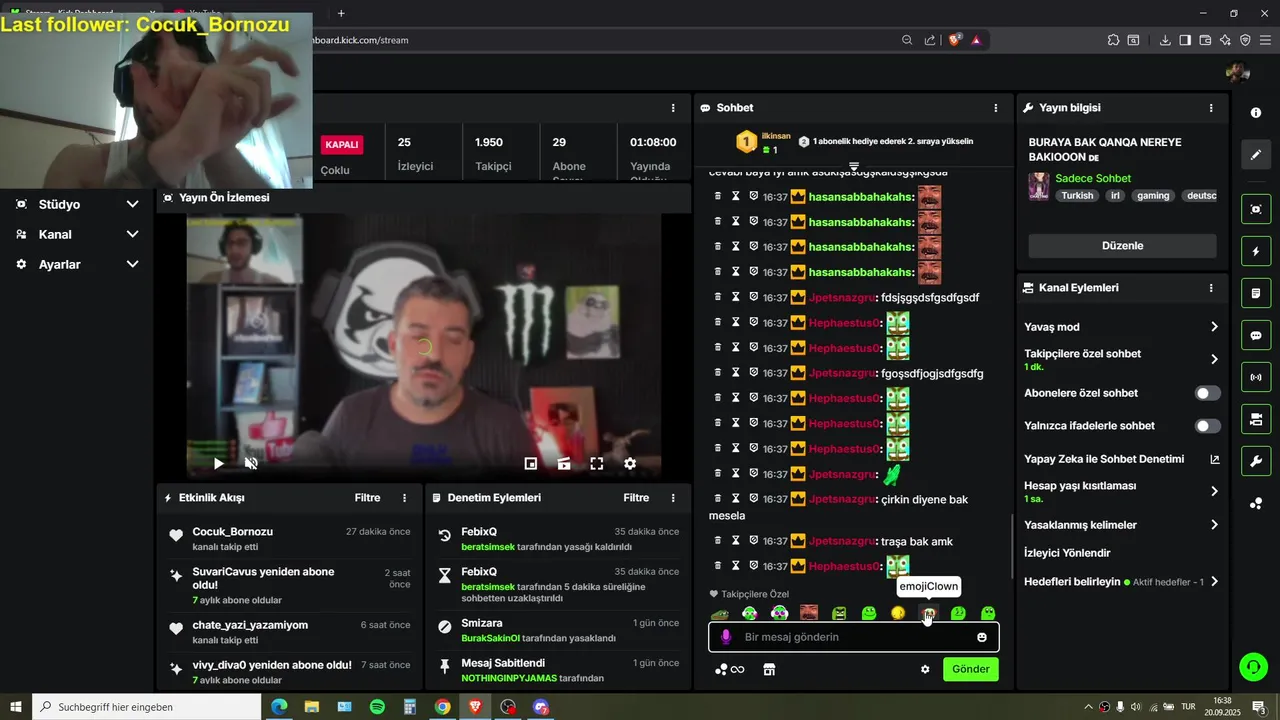Viewport: 1280px width, 720px height.
Task: Click the system tray volume icon
Action: pyautogui.click(x=1136, y=707)
